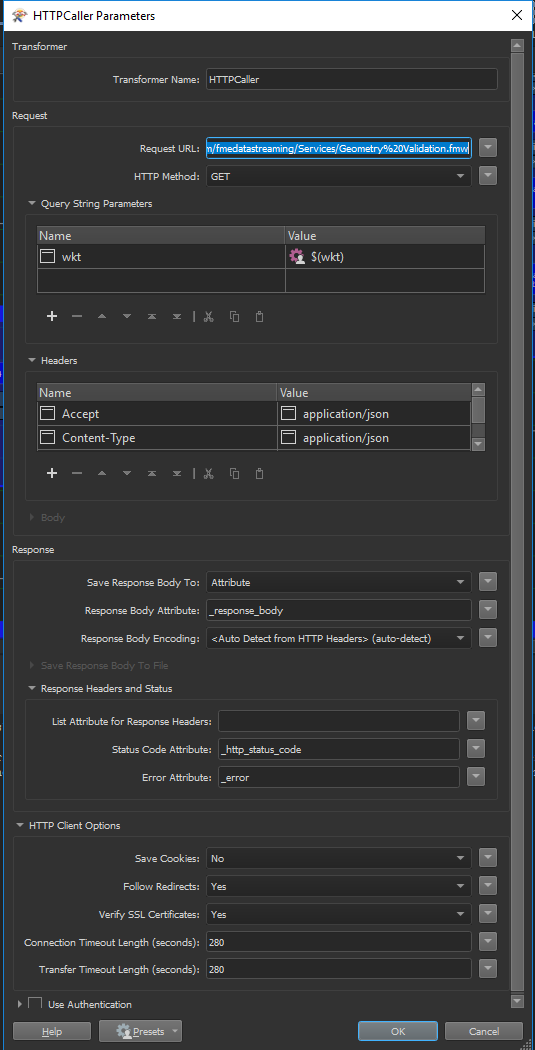This screenshot has width=535, height=1050.
Task: Cut selected row in Query String Parameters
Action: [x=208, y=316]
